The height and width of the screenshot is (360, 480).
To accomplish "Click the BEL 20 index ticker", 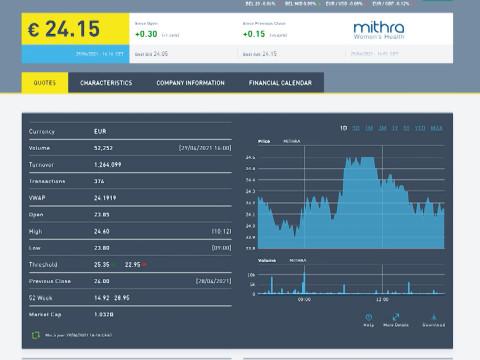I will [260, 4].
